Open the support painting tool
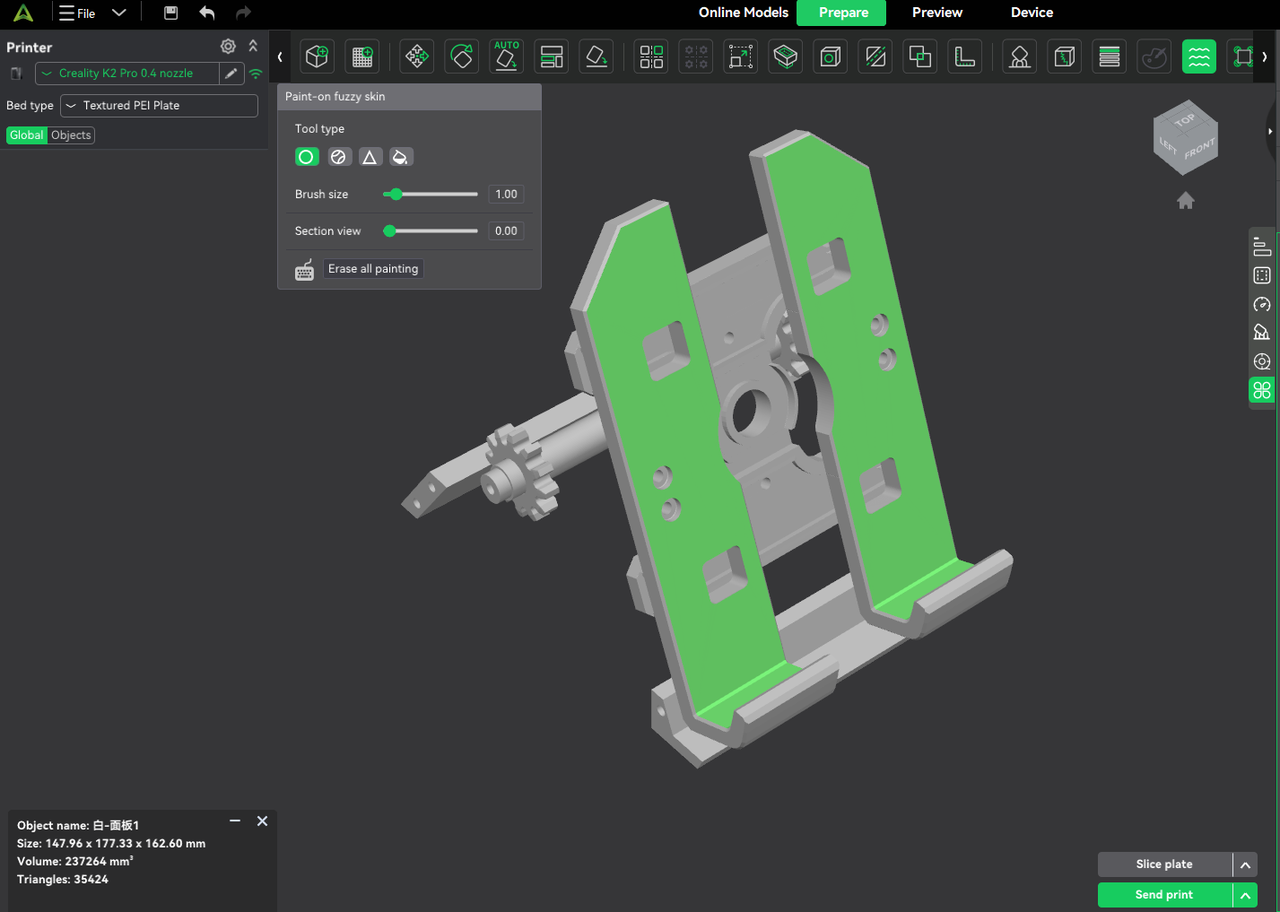 [x=1019, y=57]
